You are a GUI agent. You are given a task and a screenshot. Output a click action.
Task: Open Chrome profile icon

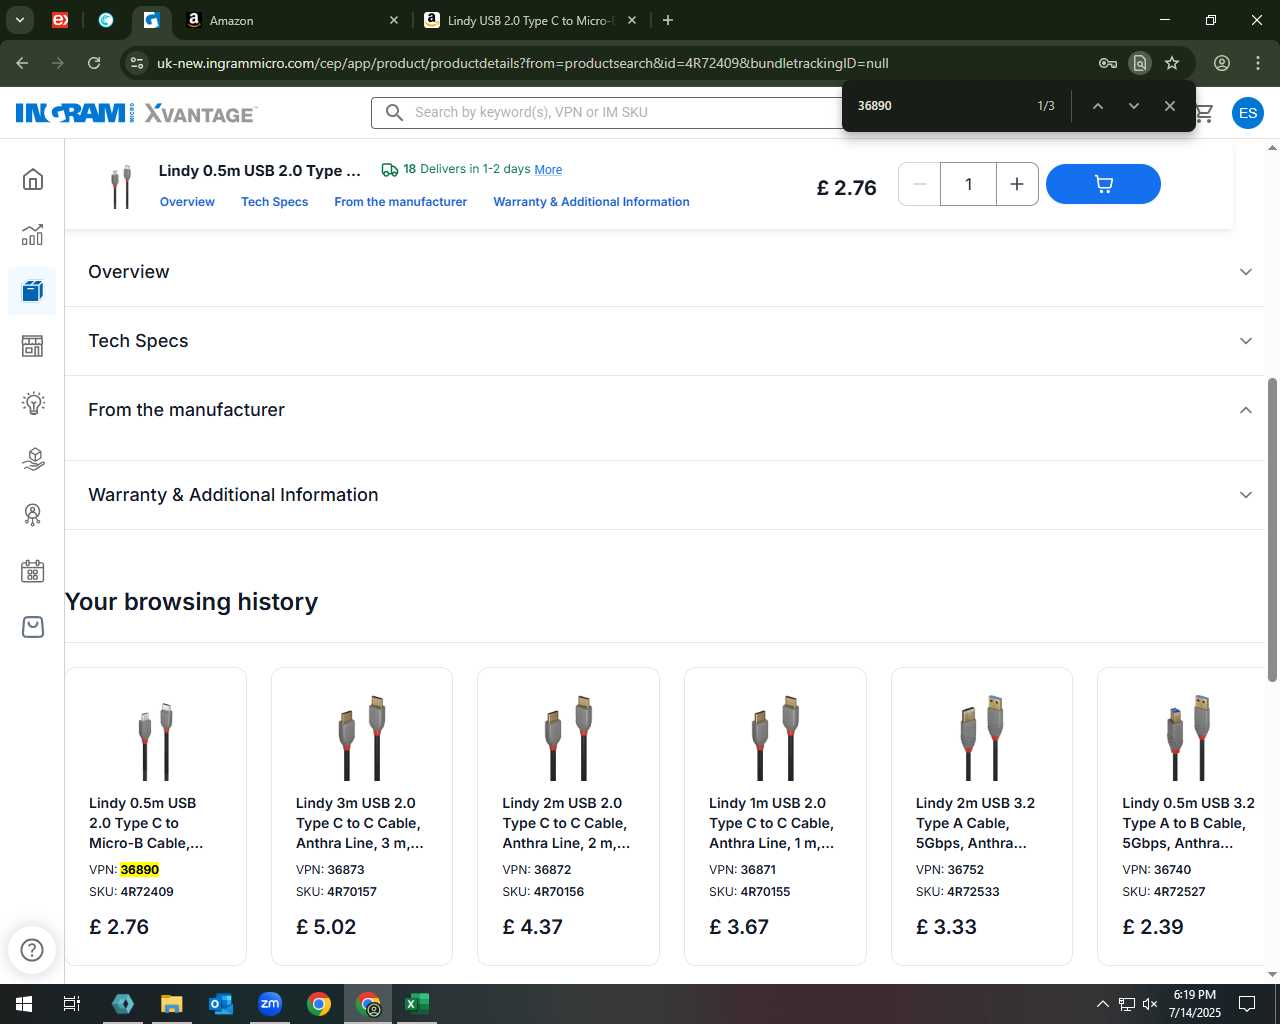pos(1222,63)
